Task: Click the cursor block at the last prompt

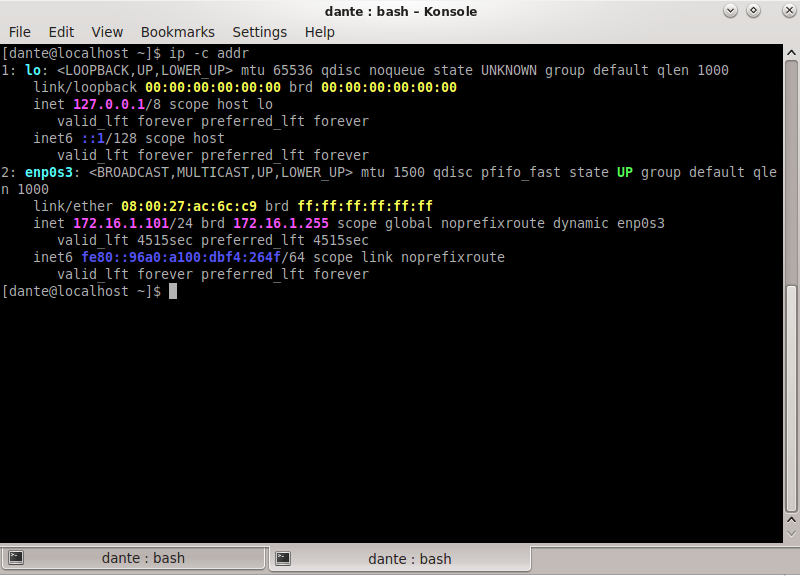Action: [173, 291]
